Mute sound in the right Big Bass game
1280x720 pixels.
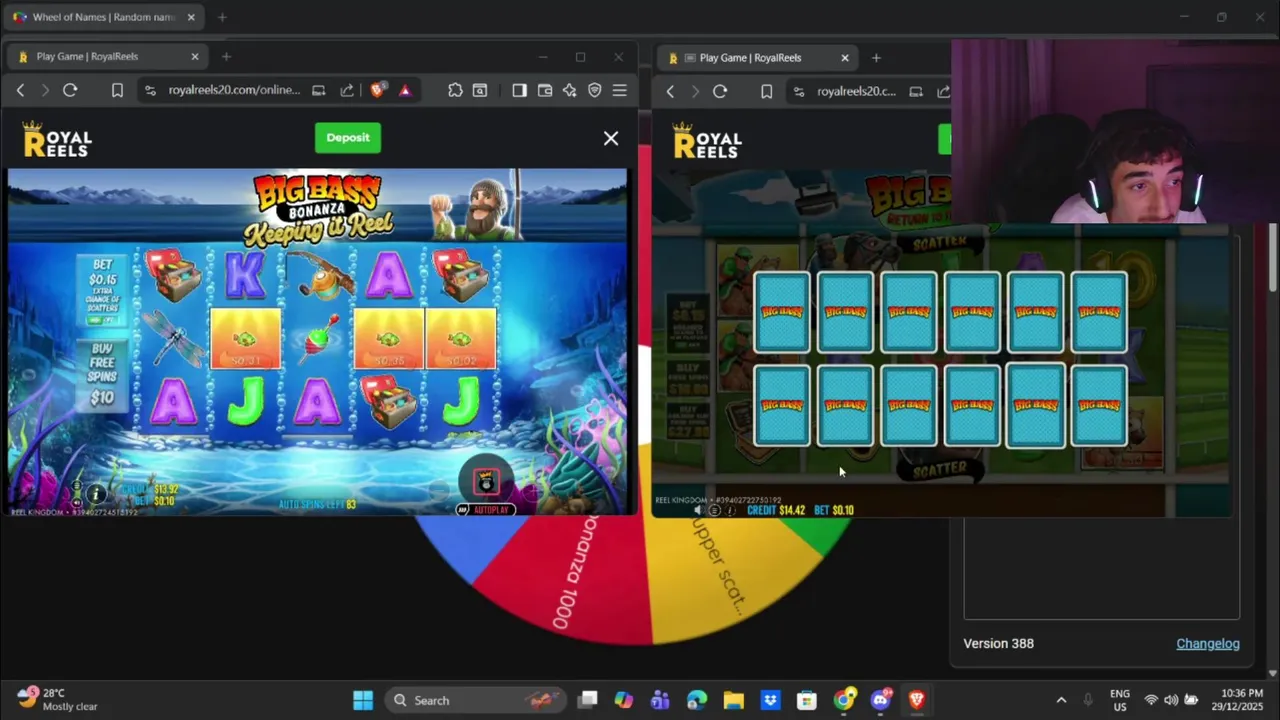(698, 510)
